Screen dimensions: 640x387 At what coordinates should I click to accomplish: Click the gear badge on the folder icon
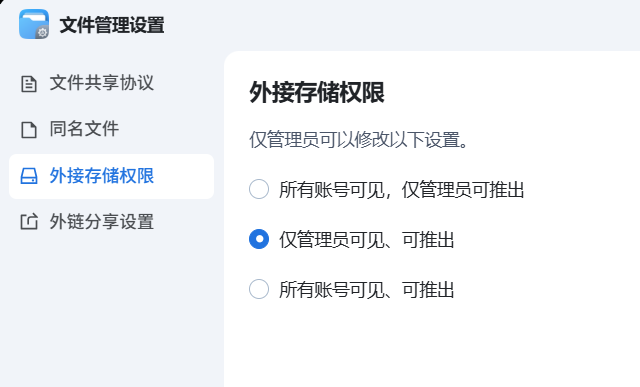point(42,32)
